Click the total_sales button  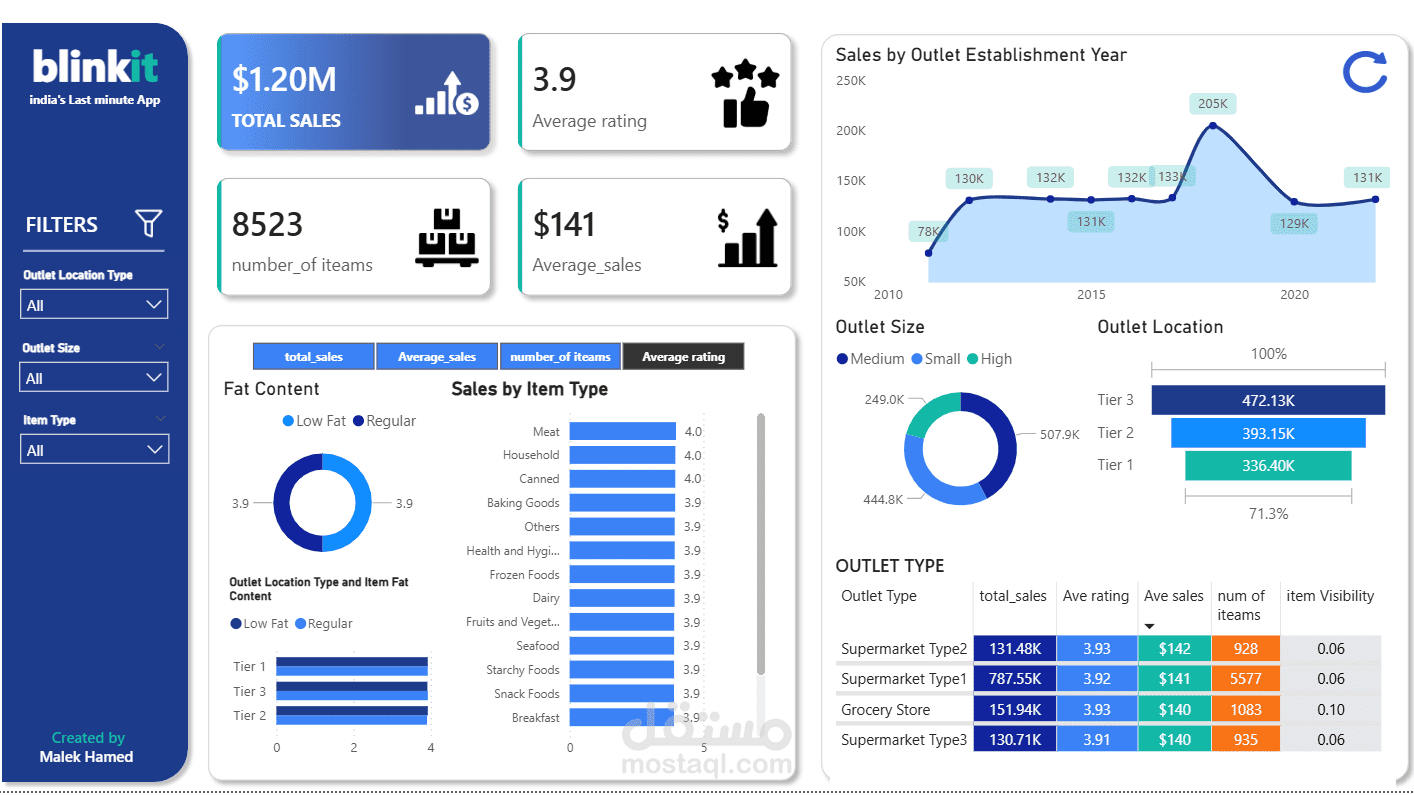pos(314,356)
